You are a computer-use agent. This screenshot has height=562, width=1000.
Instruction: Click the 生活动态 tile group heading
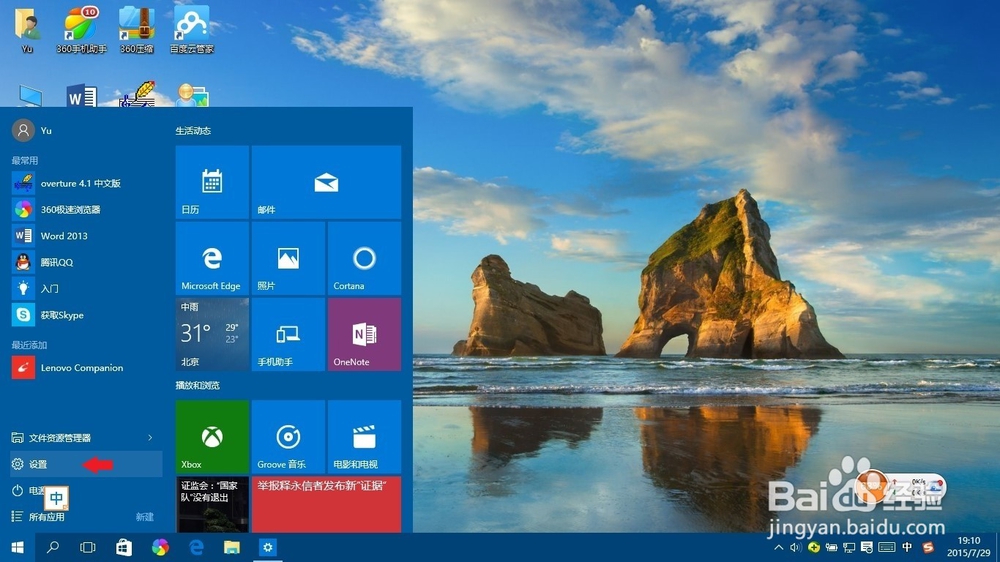(x=193, y=131)
